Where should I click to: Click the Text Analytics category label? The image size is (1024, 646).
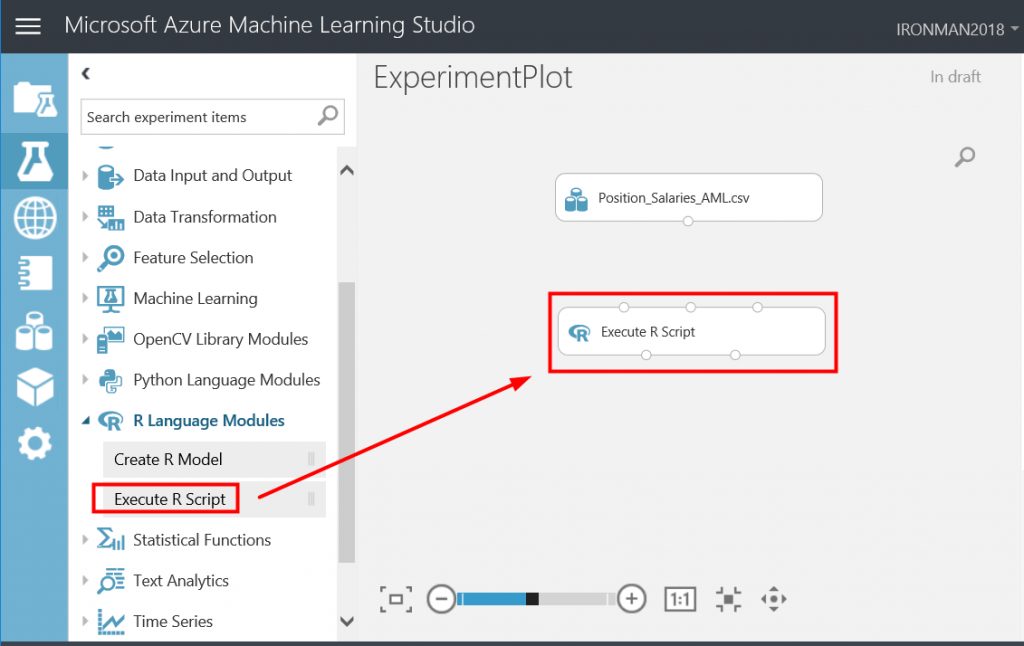(181, 581)
